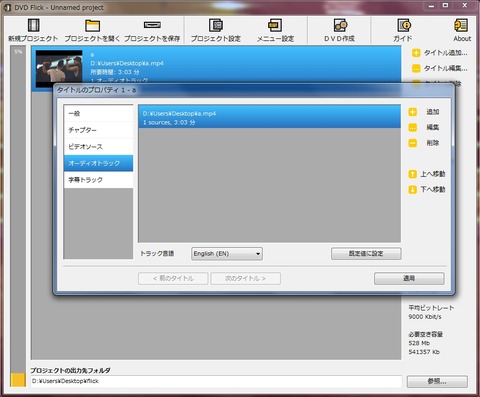Click the video thumbnail of title a
Image resolution: width=480 pixels, height=397 pixels.
[x=59, y=69]
